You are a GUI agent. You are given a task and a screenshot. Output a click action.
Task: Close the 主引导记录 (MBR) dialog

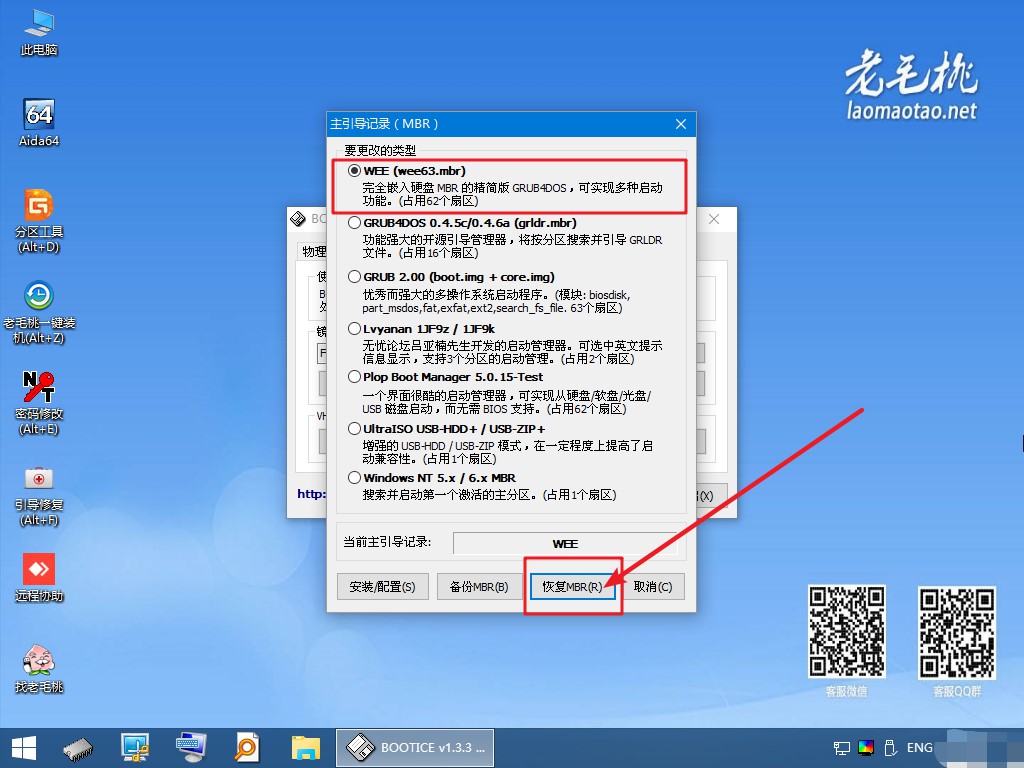[680, 124]
